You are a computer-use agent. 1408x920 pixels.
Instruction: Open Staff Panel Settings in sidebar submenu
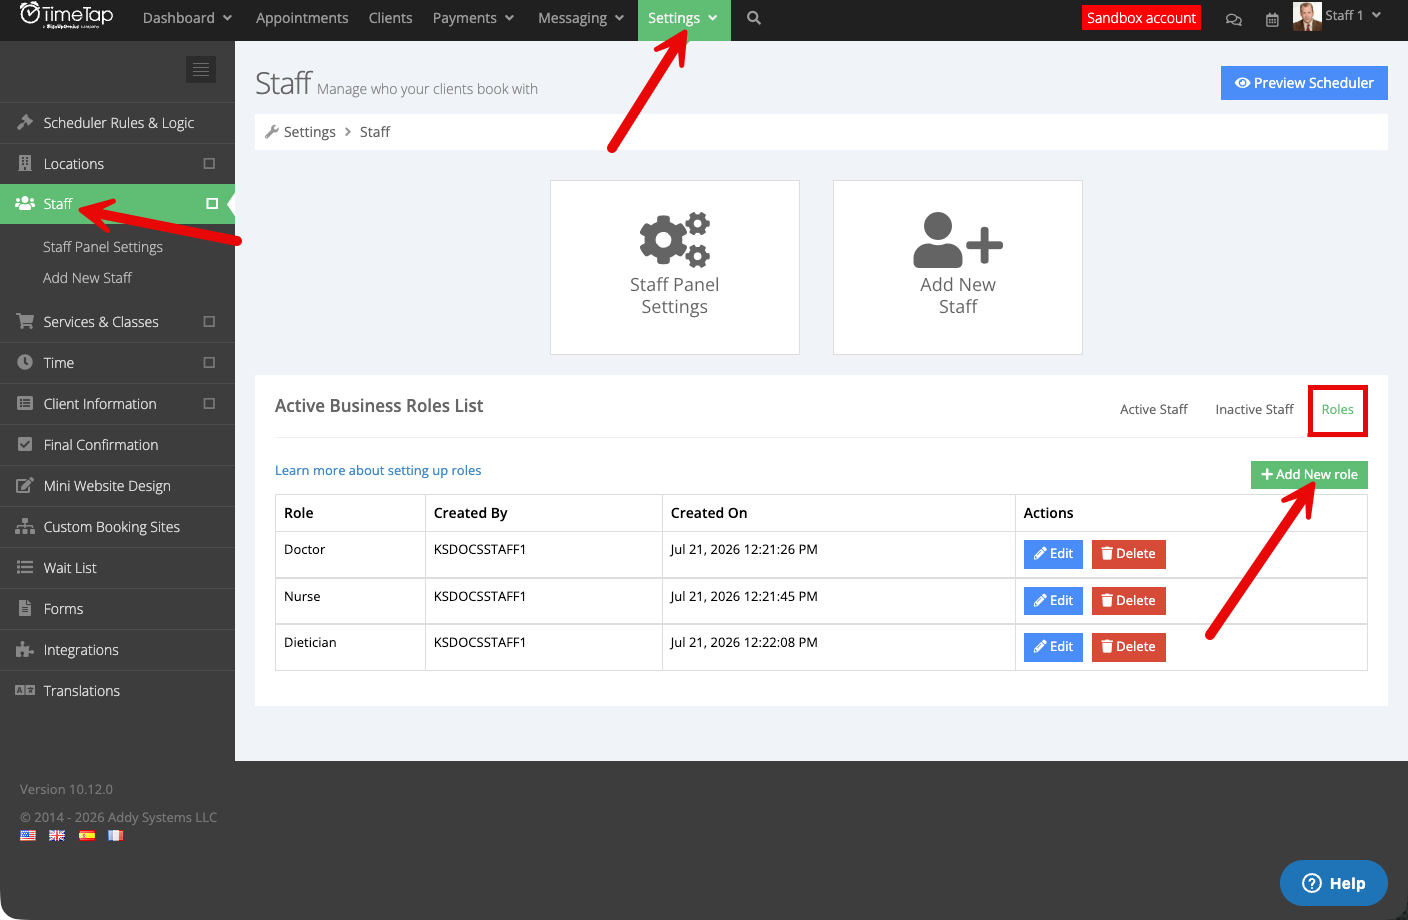point(103,247)
